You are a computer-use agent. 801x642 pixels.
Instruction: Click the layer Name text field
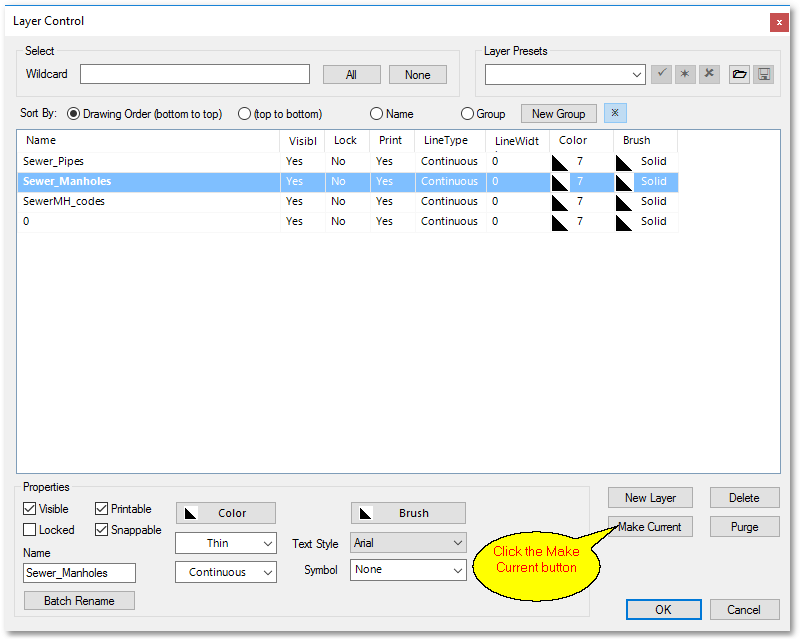(79, 573)
